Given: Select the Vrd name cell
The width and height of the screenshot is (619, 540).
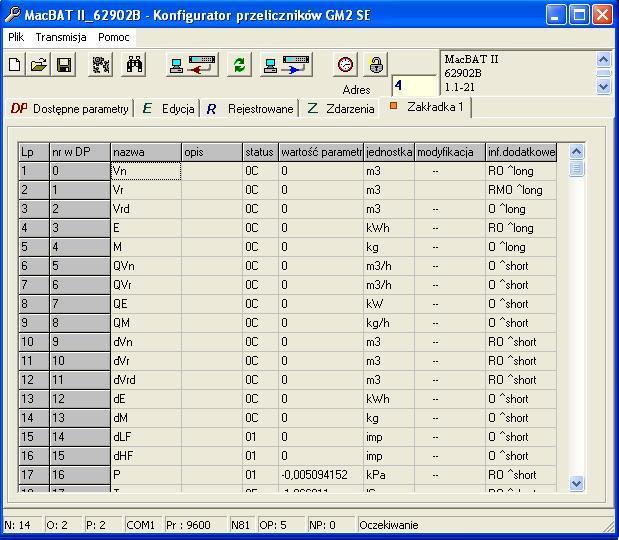Looking at the screenshot, I should [146, 209].
